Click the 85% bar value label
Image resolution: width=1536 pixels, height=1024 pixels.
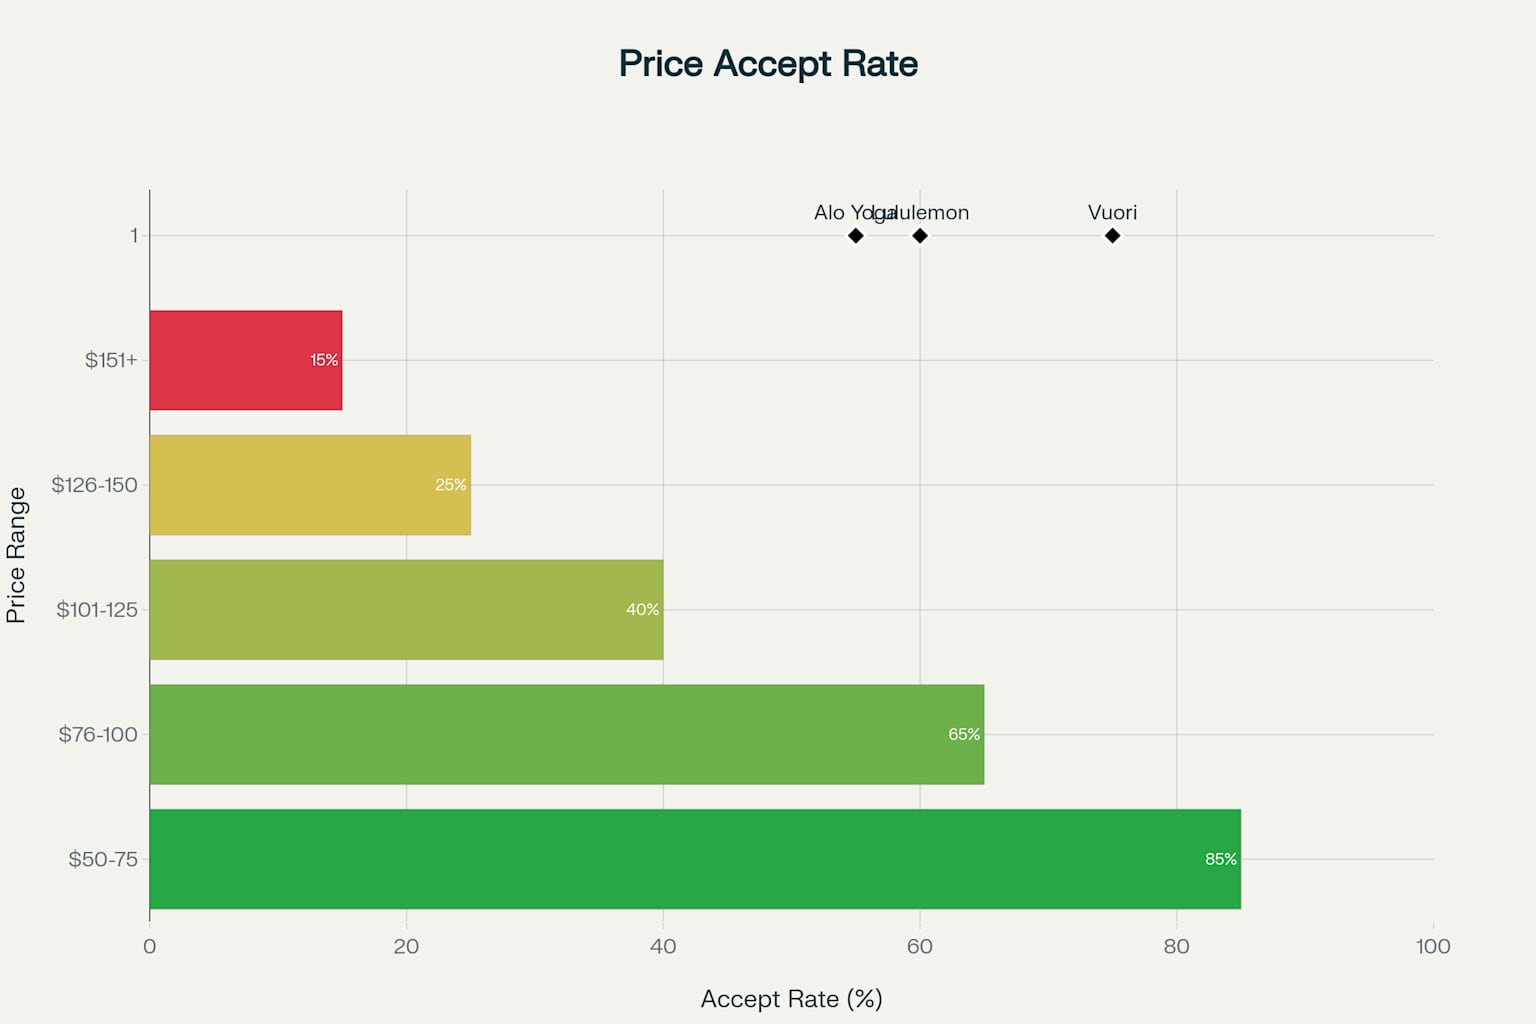[1220, 859]
